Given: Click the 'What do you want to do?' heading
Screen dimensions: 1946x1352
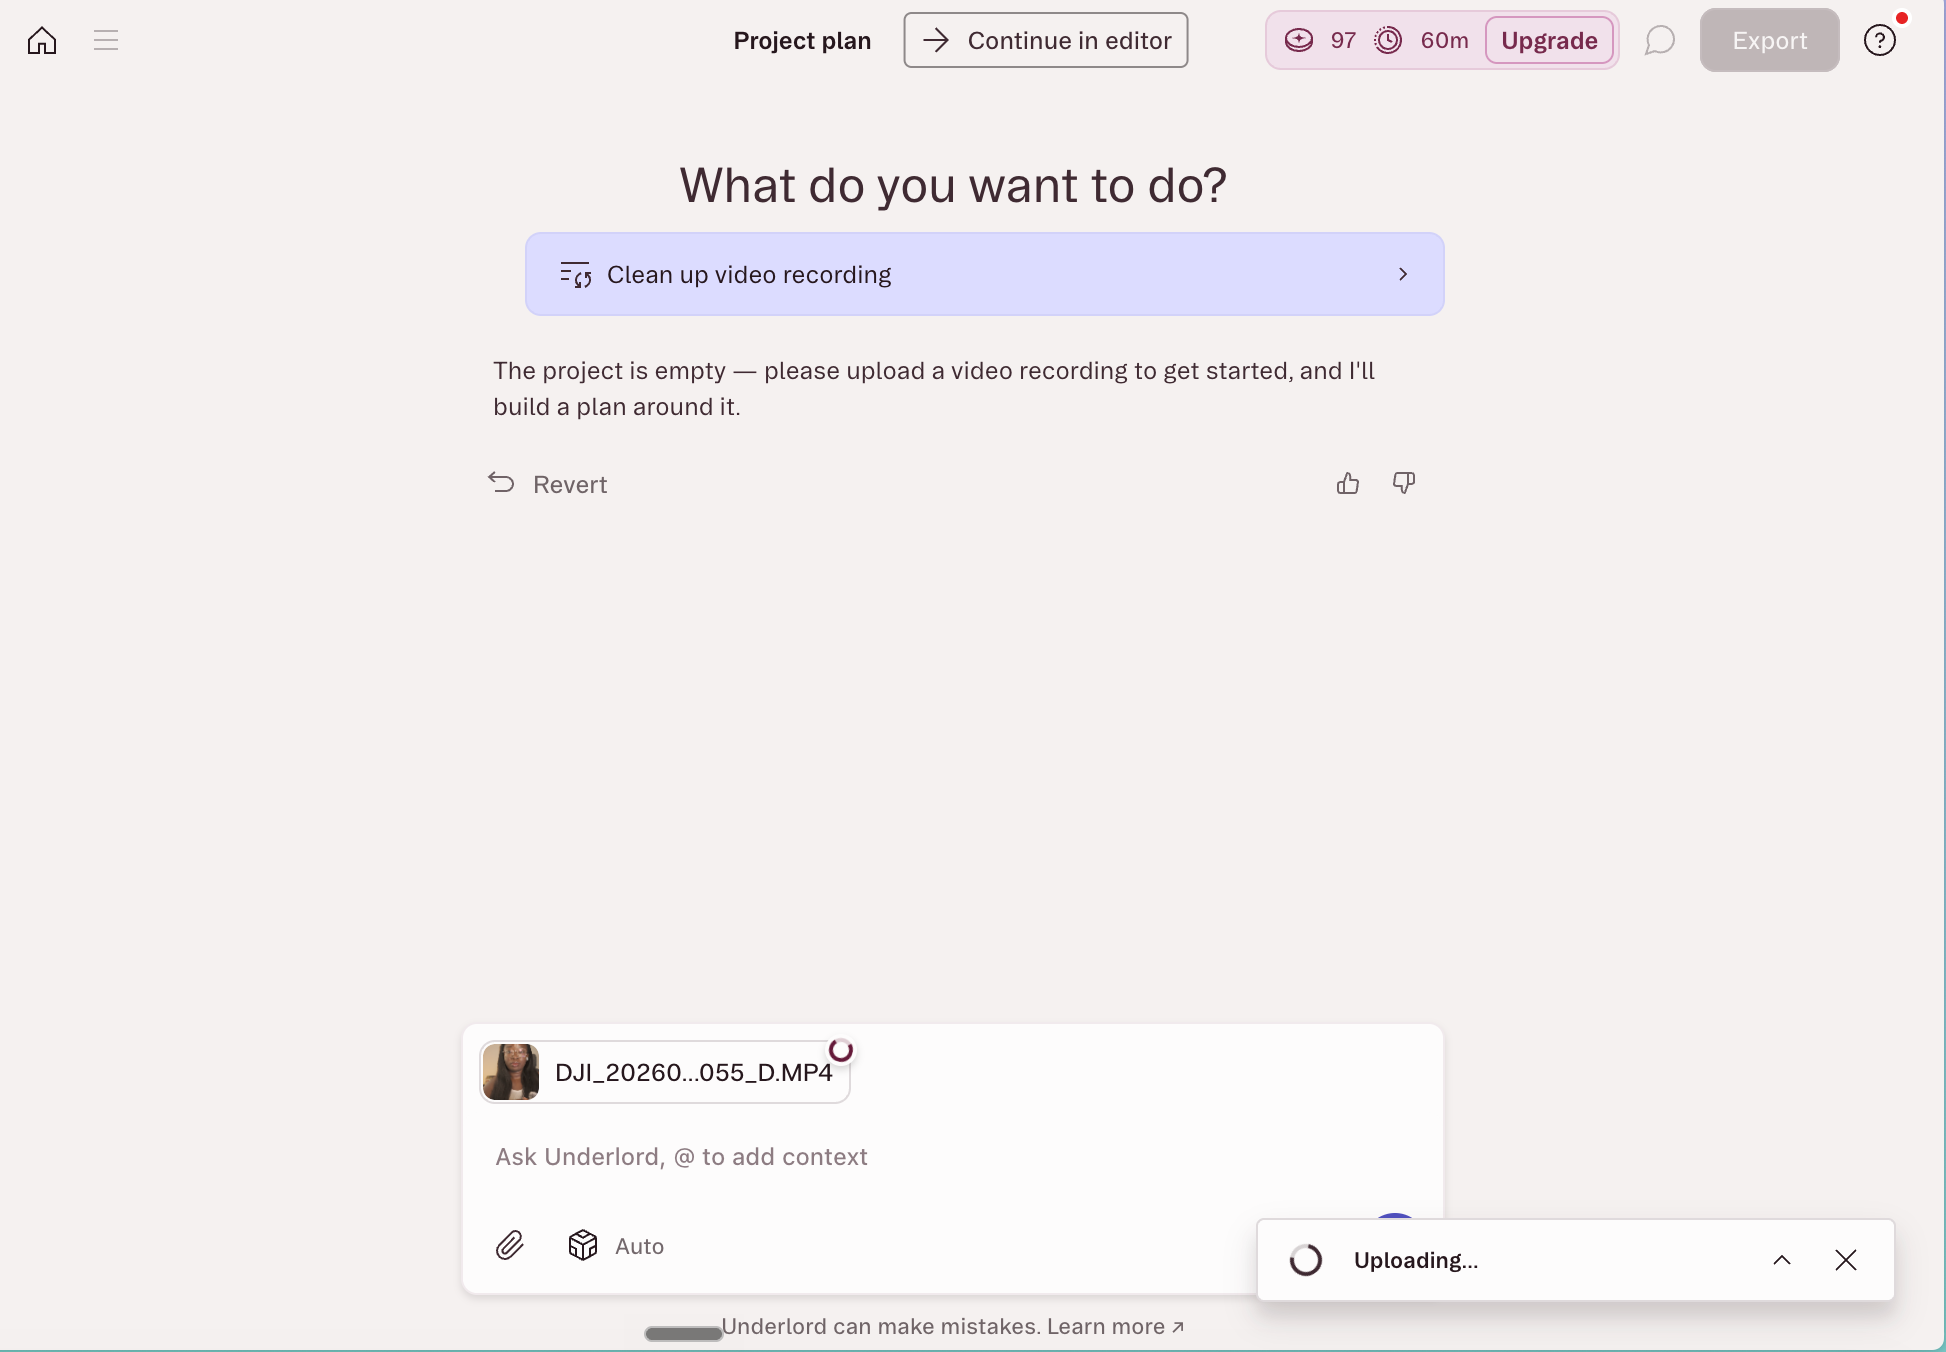Looking at the screenshot, I should point(953,185).
